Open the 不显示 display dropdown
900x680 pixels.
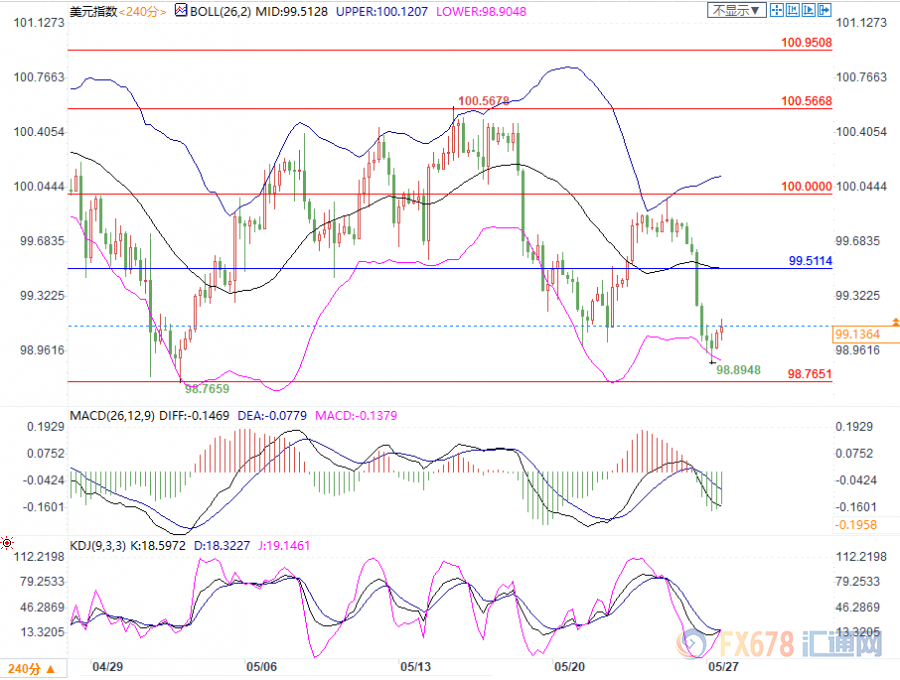(735, 10)
